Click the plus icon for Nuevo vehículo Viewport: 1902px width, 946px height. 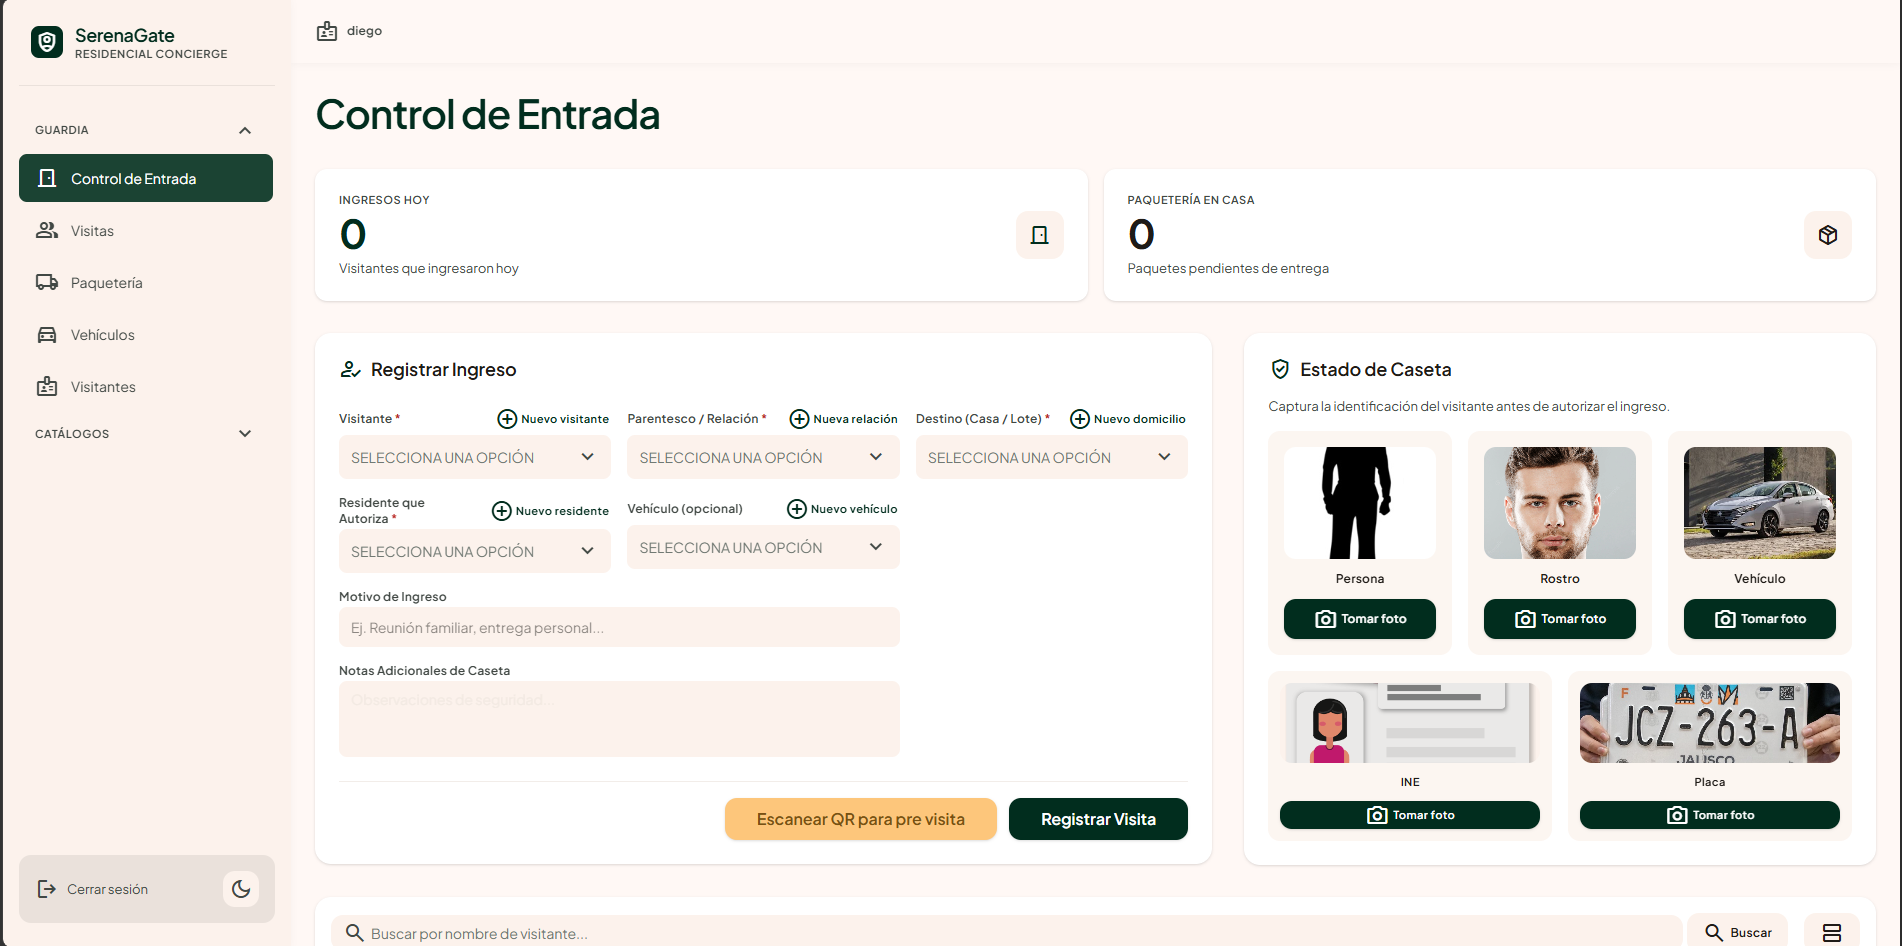click(797, 509)
